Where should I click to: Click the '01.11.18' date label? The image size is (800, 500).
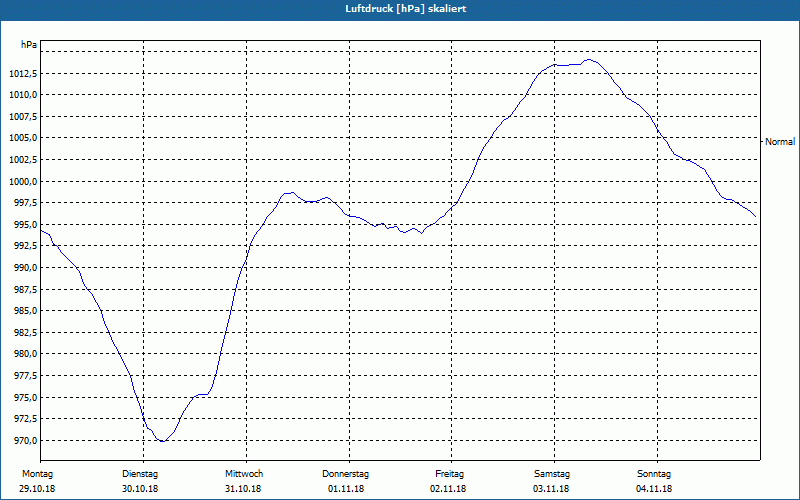[346, 489]
